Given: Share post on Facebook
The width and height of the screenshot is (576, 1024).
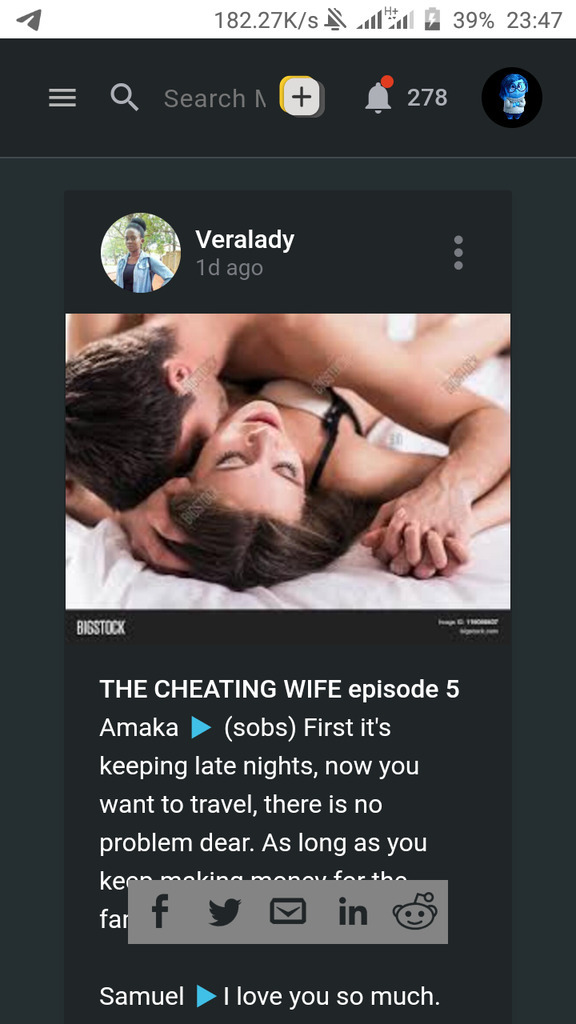Looking at the screenshot, I should (160, 911).
